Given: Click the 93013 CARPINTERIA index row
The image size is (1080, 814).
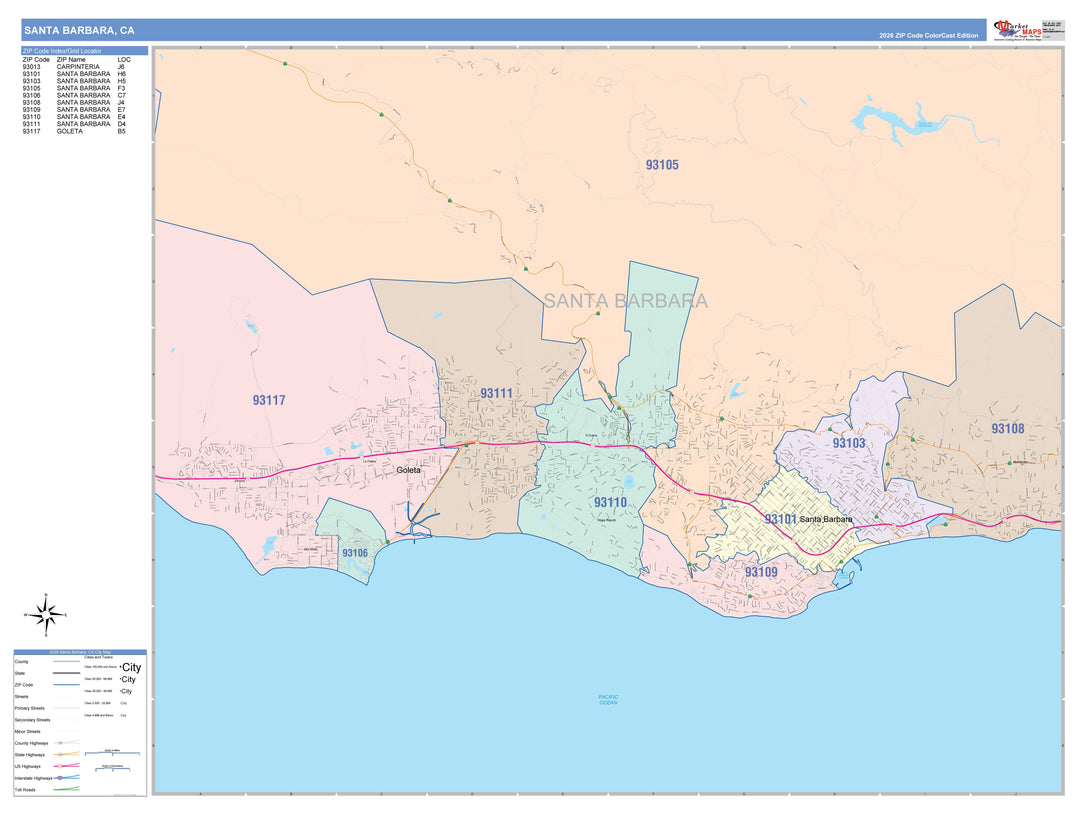Looking at the screenshot, I should (74, 67).
